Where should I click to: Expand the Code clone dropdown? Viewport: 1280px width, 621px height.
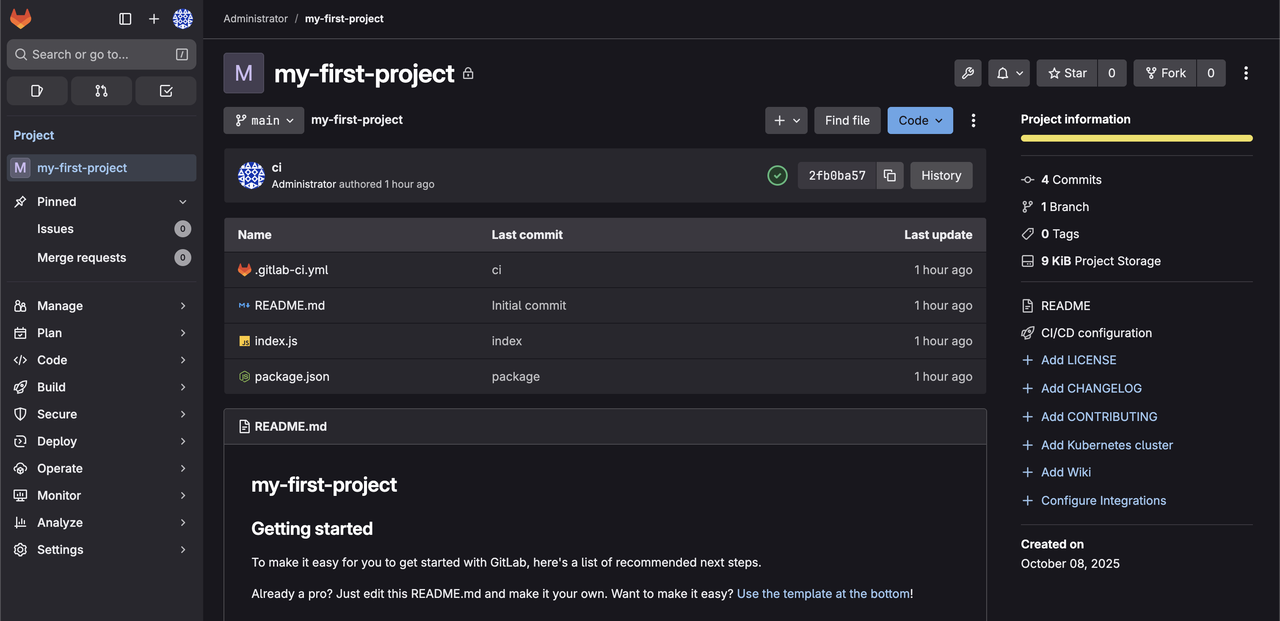point(919,120)
